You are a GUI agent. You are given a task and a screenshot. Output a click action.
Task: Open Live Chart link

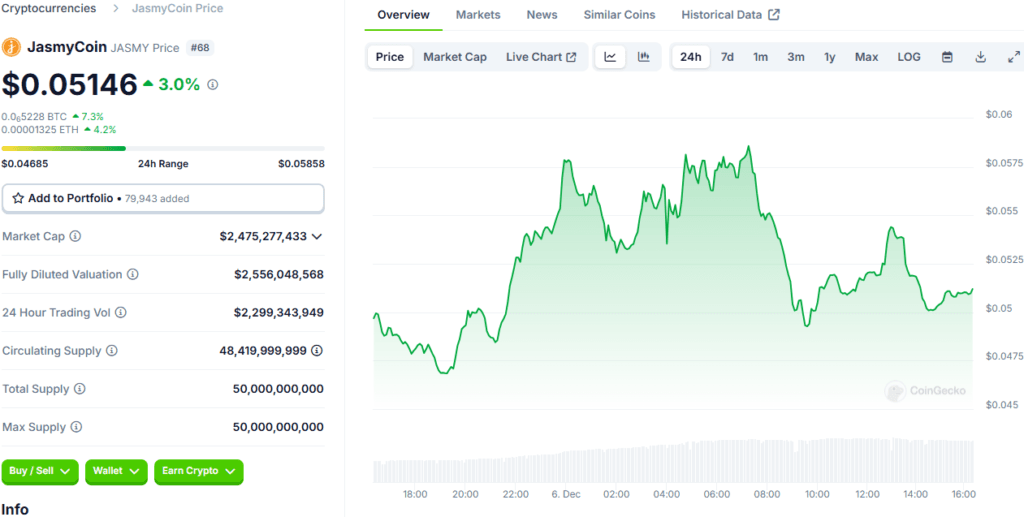point(541,57)
